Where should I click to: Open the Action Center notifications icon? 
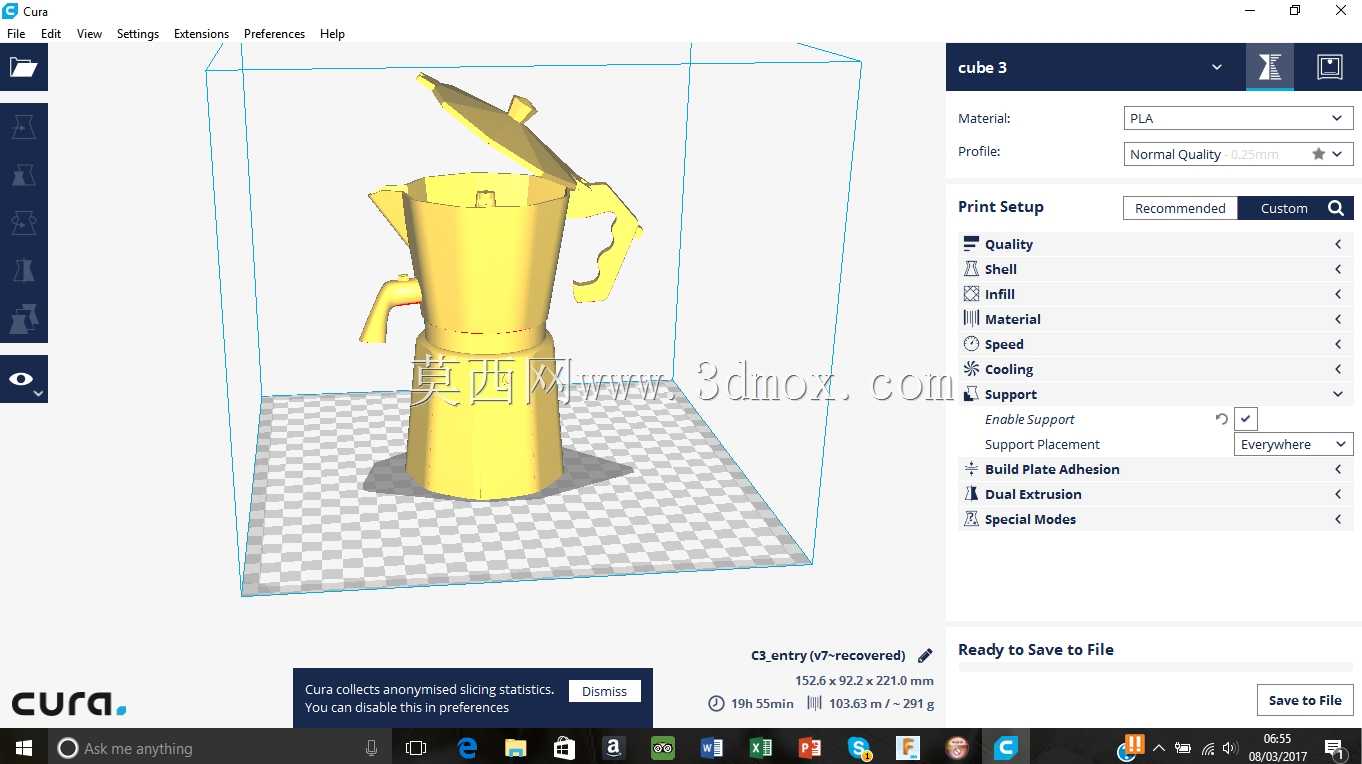(x=1334, y=748)
